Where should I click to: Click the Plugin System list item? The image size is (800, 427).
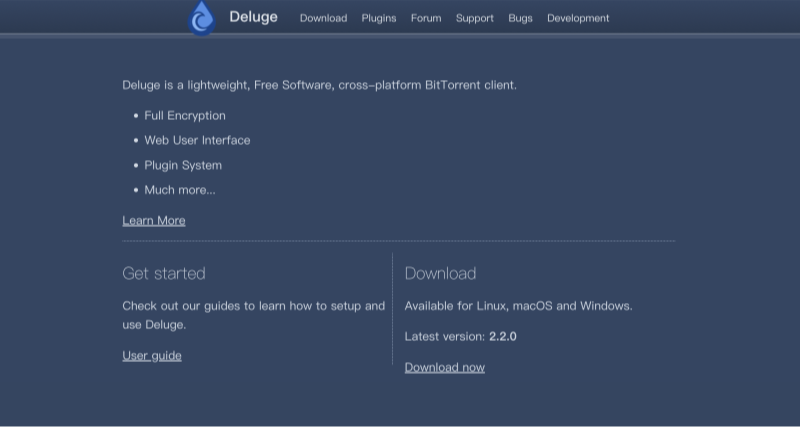coord(183,165)
